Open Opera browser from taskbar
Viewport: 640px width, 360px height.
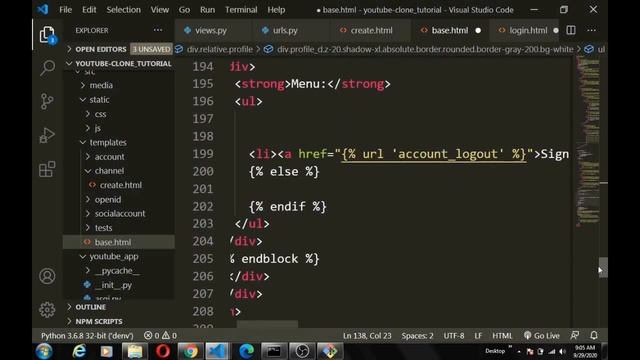(x=162, y=351)
